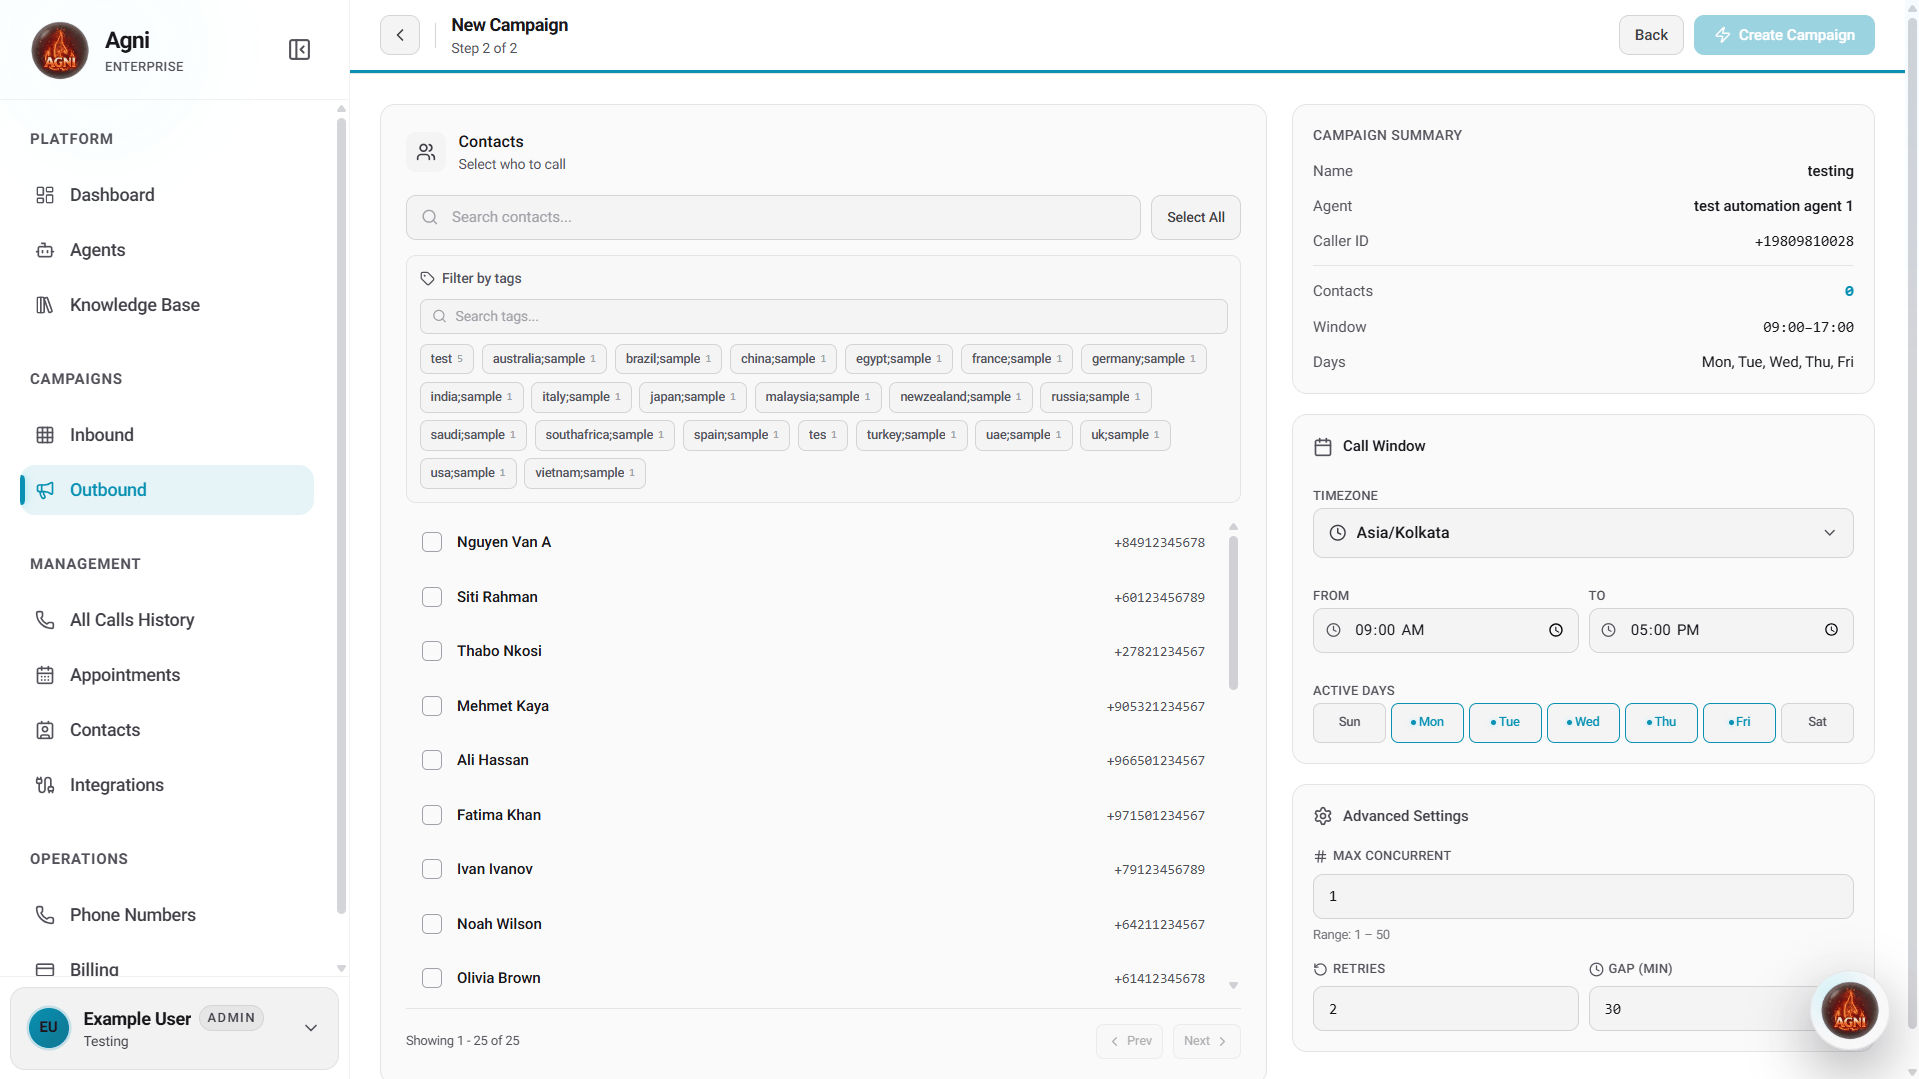The image size is (1919, 1079).
Task: Open the floating Agni chat bubble
Action: coord(1850,1010)
